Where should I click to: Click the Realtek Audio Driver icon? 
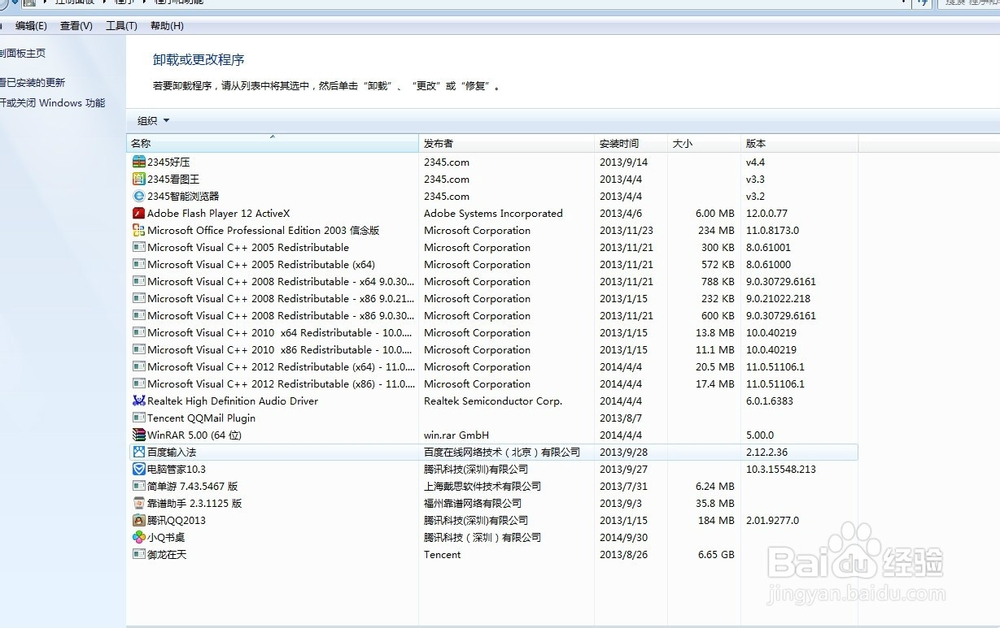coord(138,400)
